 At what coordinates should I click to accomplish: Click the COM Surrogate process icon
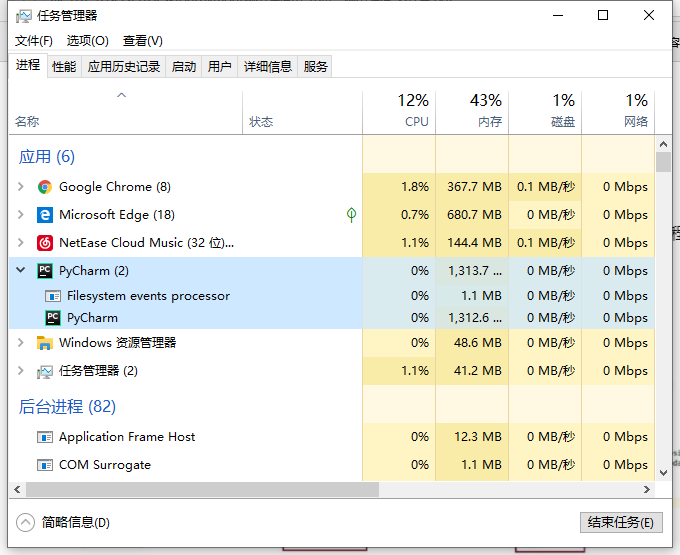45,465
